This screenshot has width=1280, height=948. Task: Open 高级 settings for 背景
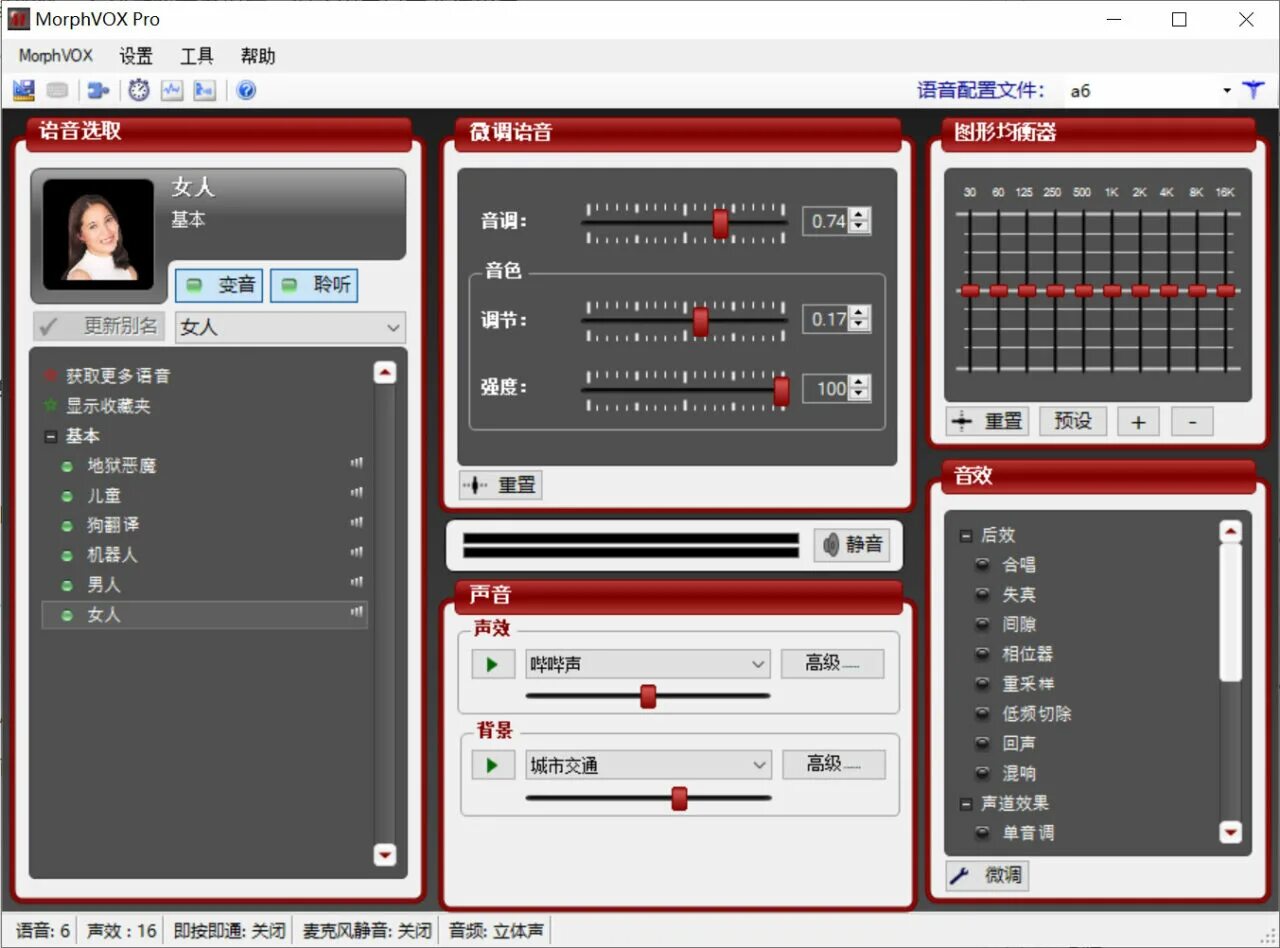coord(834,764)
